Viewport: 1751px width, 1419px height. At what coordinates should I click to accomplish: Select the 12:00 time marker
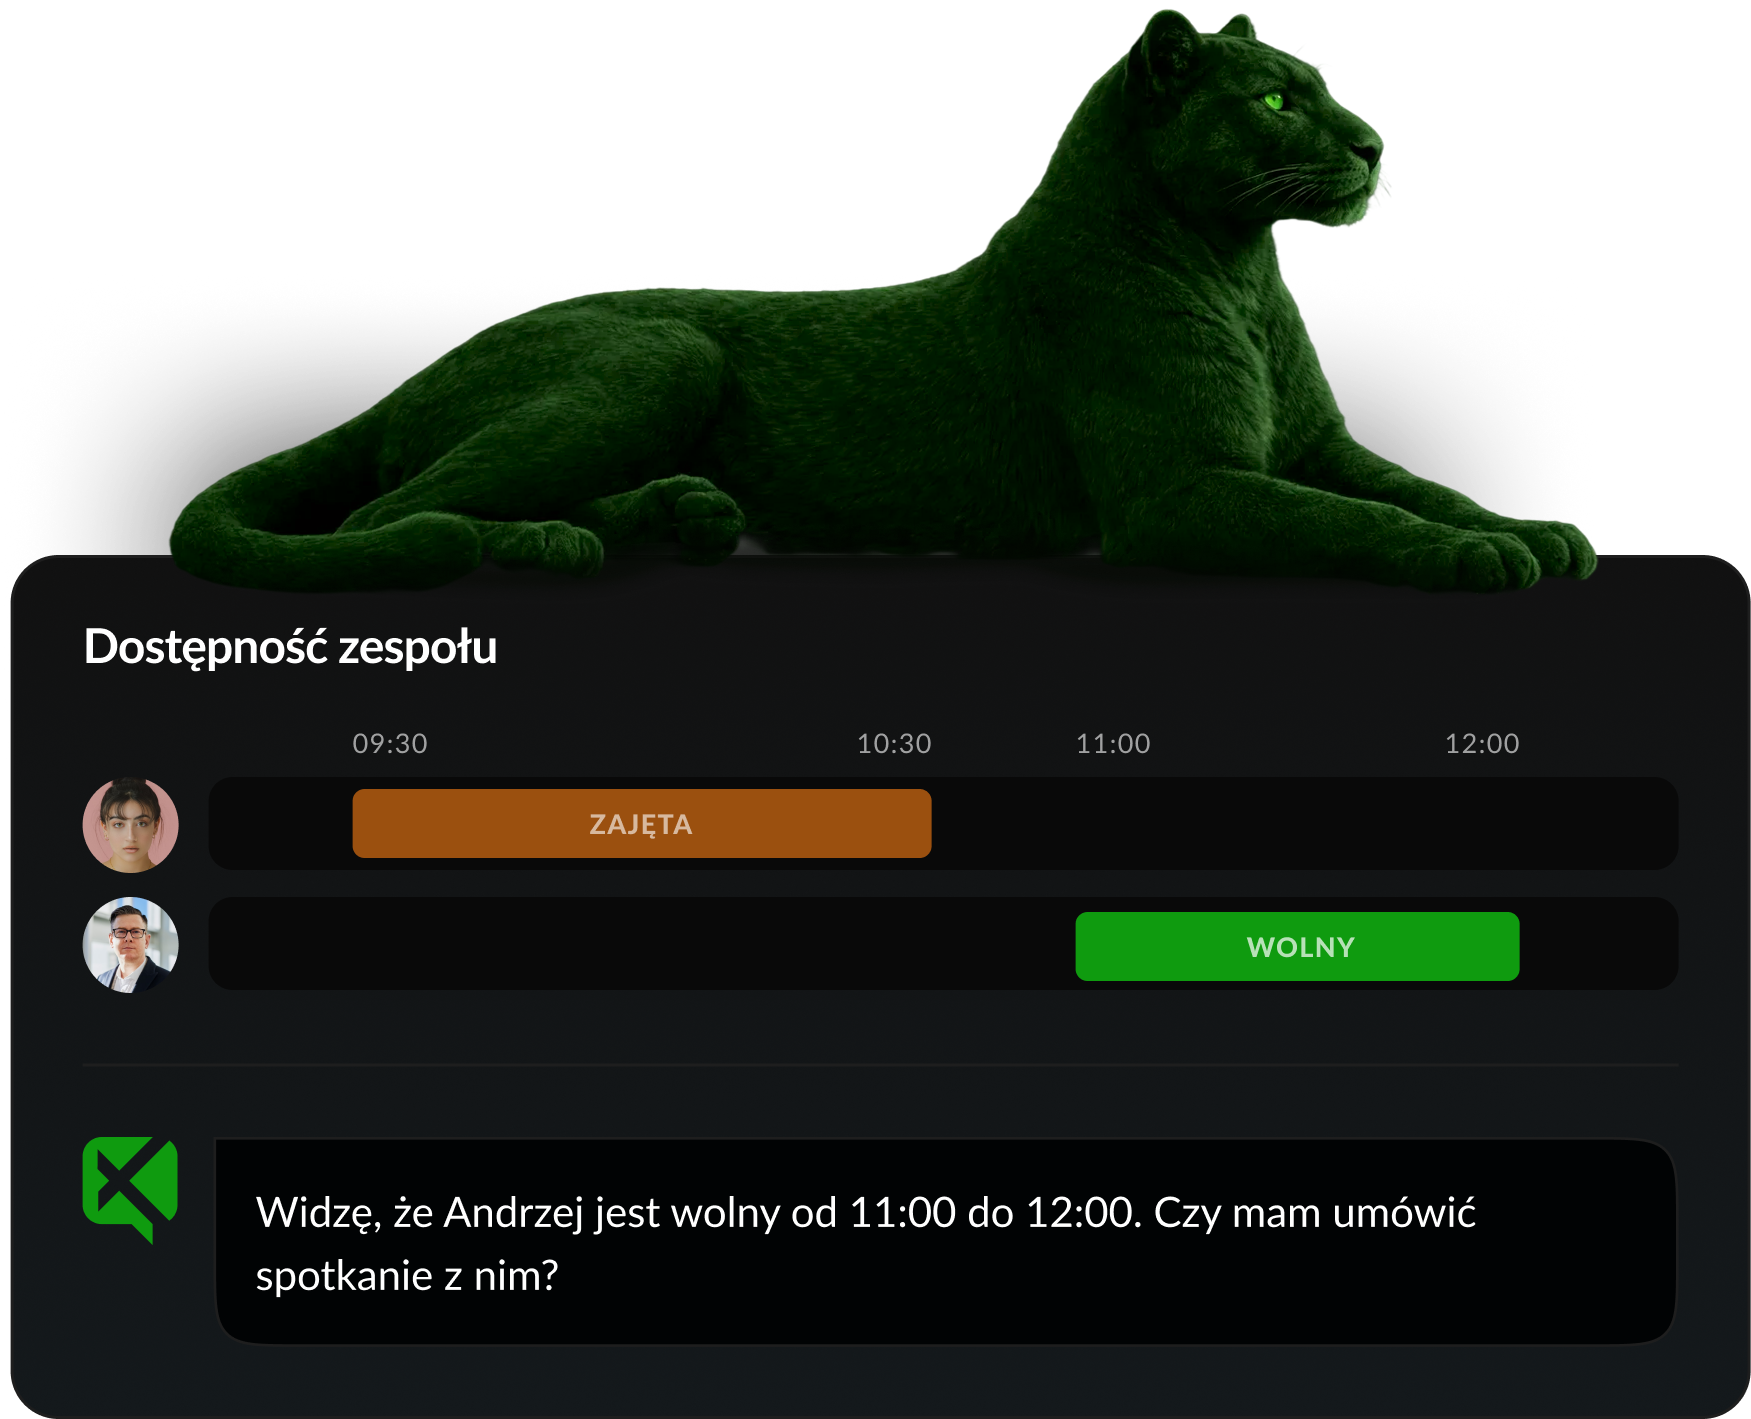pos(1482,743)
